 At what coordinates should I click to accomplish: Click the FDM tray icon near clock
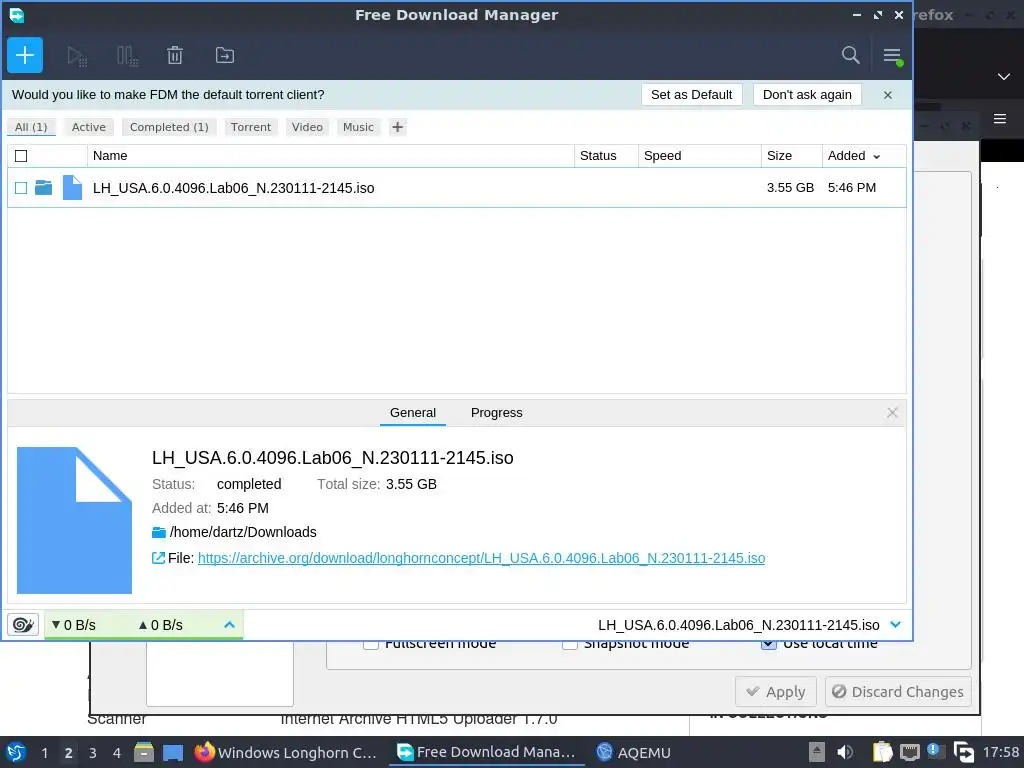[964, 752]
